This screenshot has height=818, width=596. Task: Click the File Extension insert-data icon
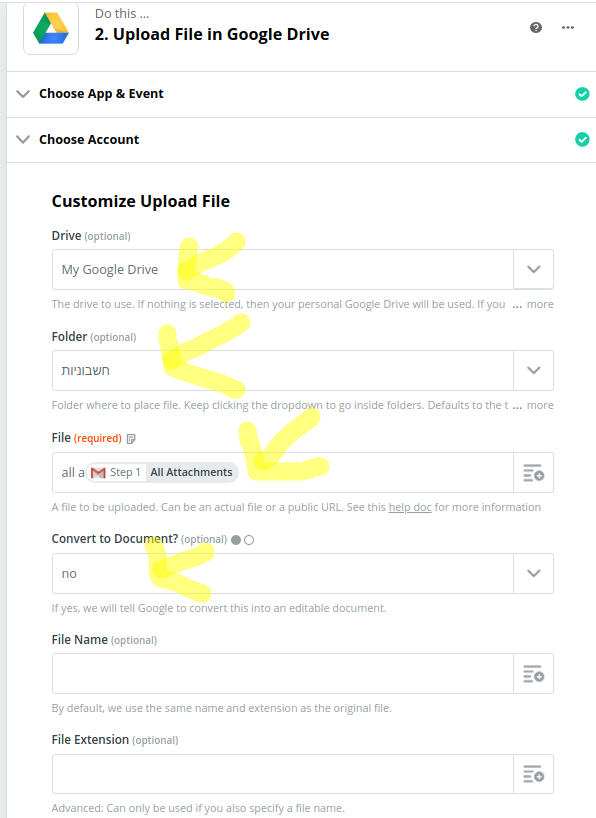click(533, 774)
